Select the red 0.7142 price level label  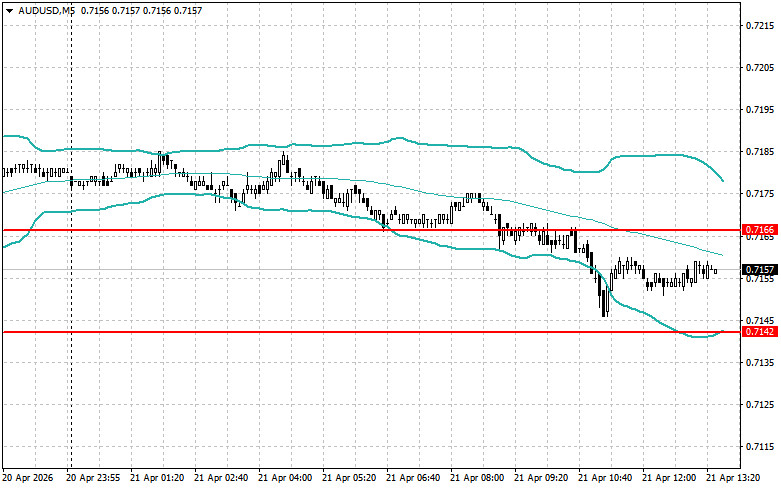(760, 332)
